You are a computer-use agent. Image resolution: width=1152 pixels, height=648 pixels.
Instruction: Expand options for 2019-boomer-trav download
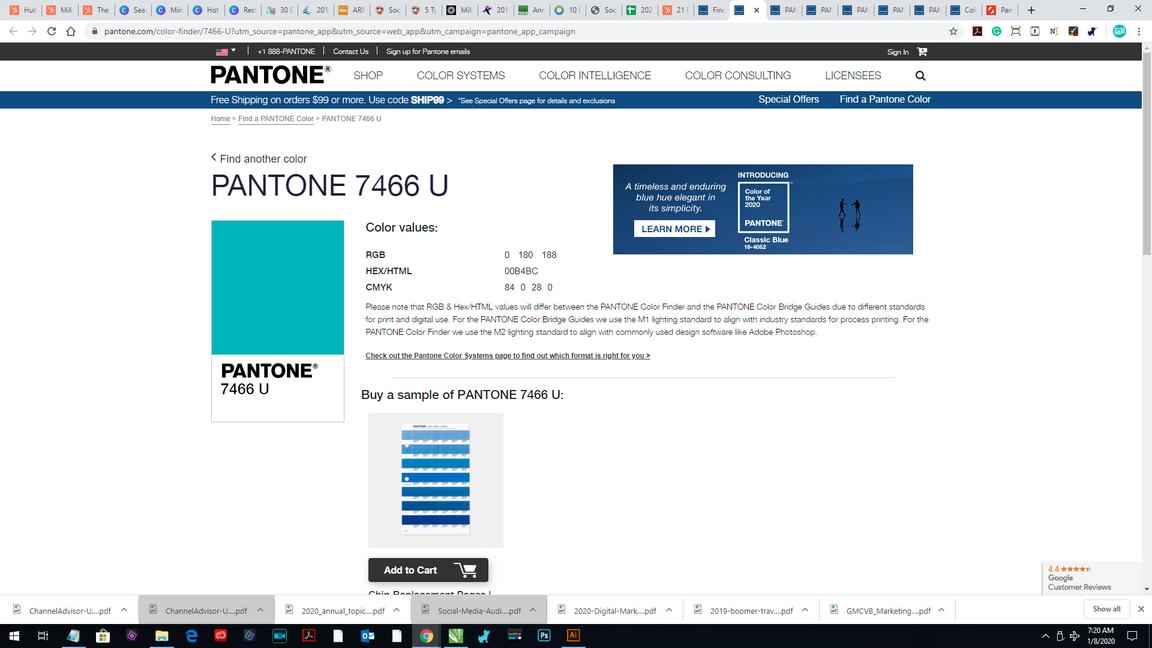click(x=805, y=610)
